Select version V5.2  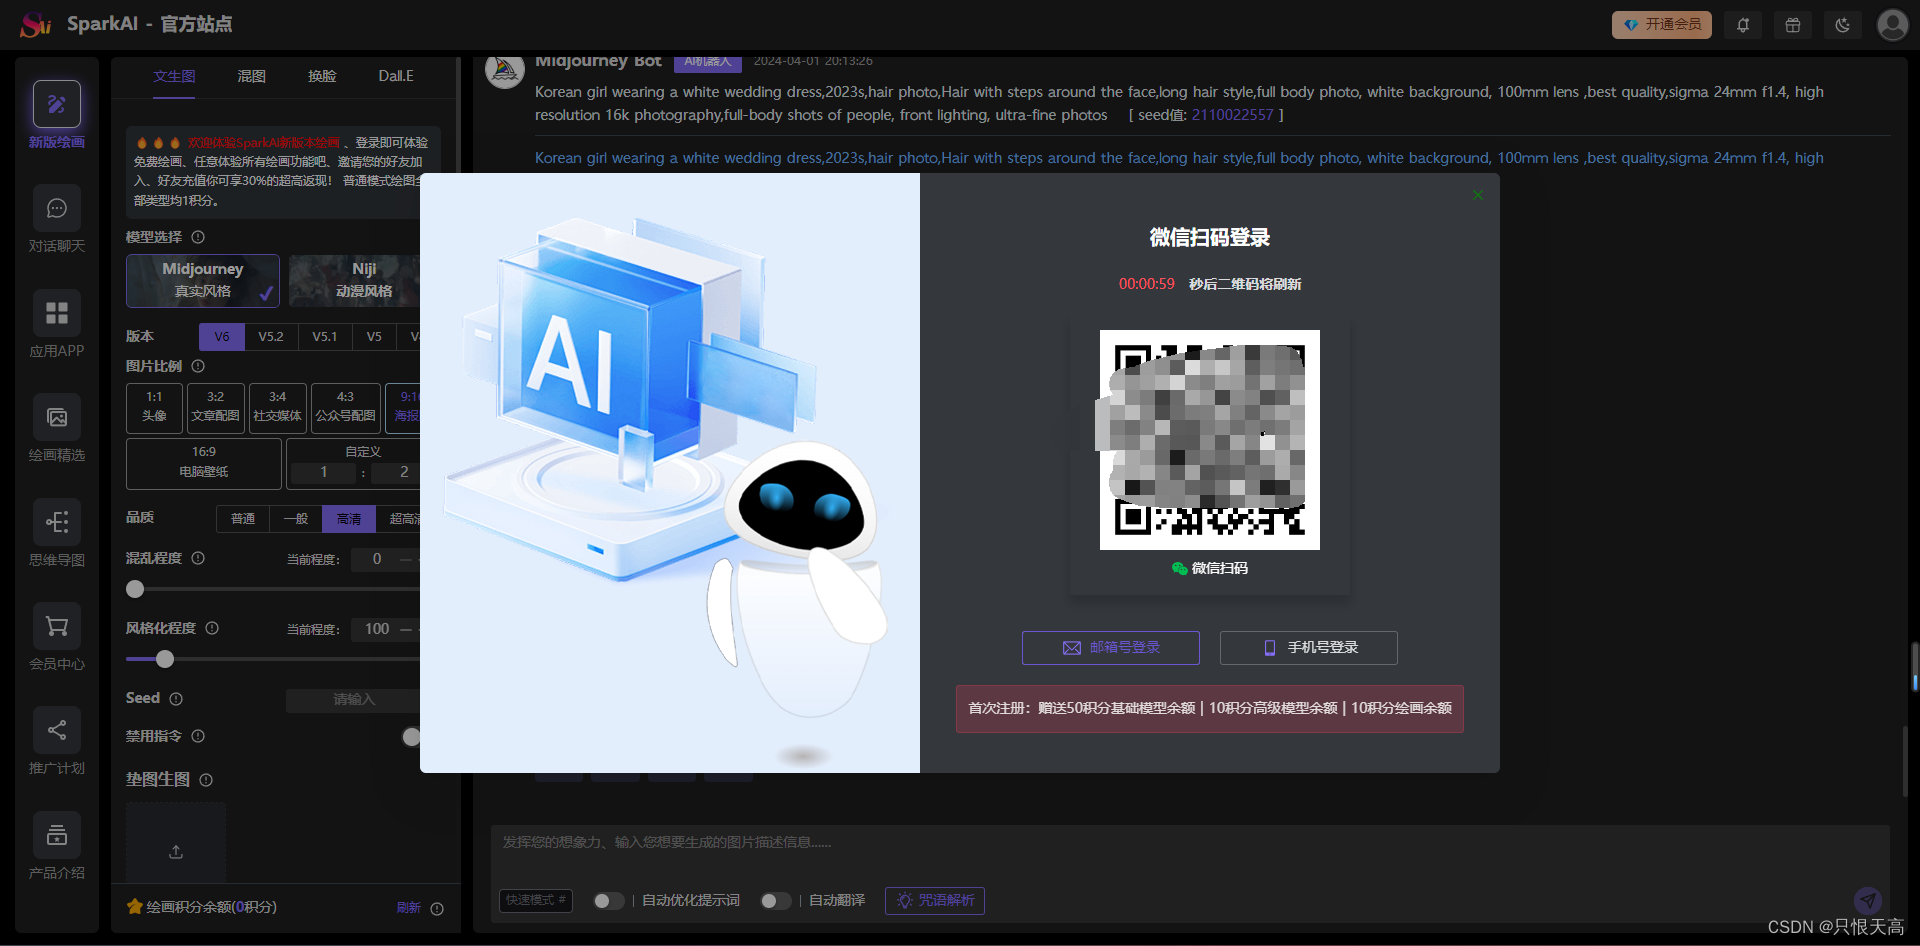coord(271,337)
